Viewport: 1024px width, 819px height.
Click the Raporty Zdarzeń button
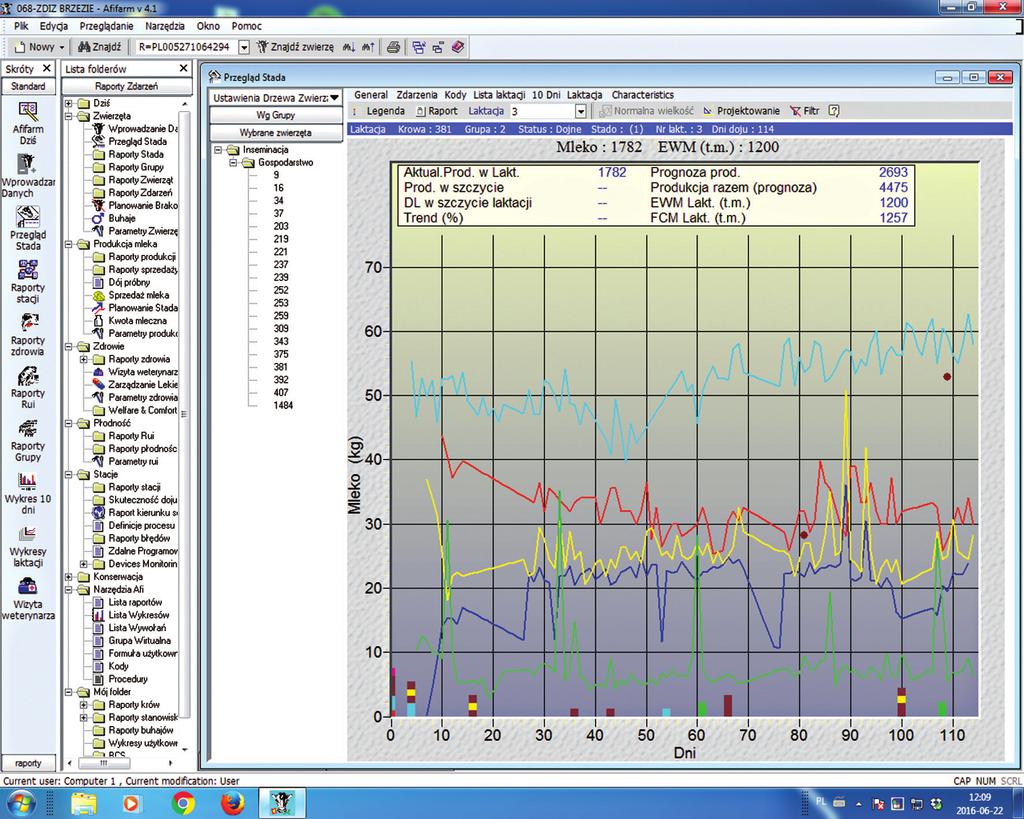click(126, 86)
